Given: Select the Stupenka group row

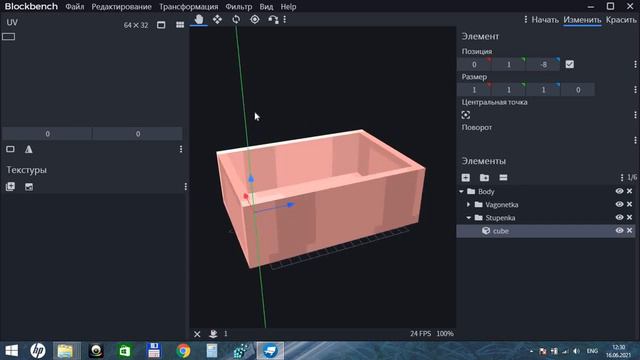Looking at the screenshot, I should click(x=546, y=218).
